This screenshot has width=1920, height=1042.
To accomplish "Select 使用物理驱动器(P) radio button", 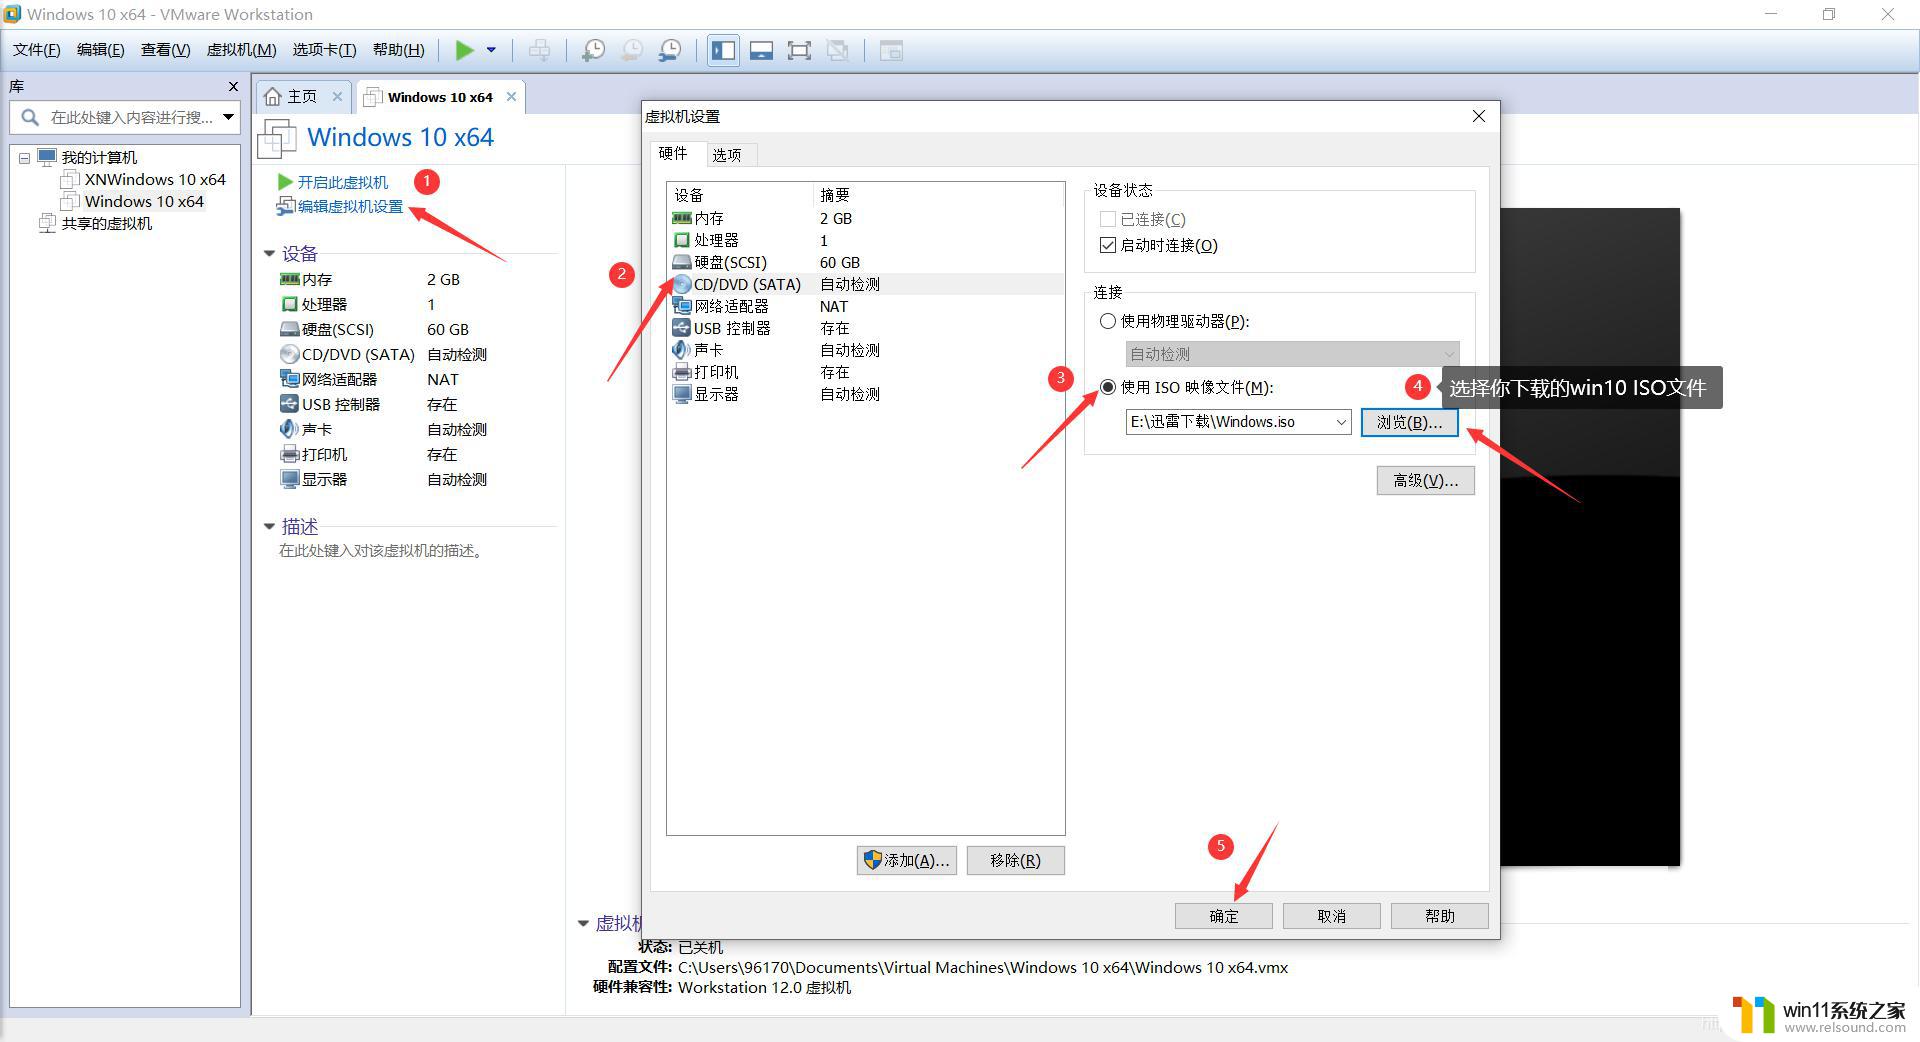I will 1108,321.
